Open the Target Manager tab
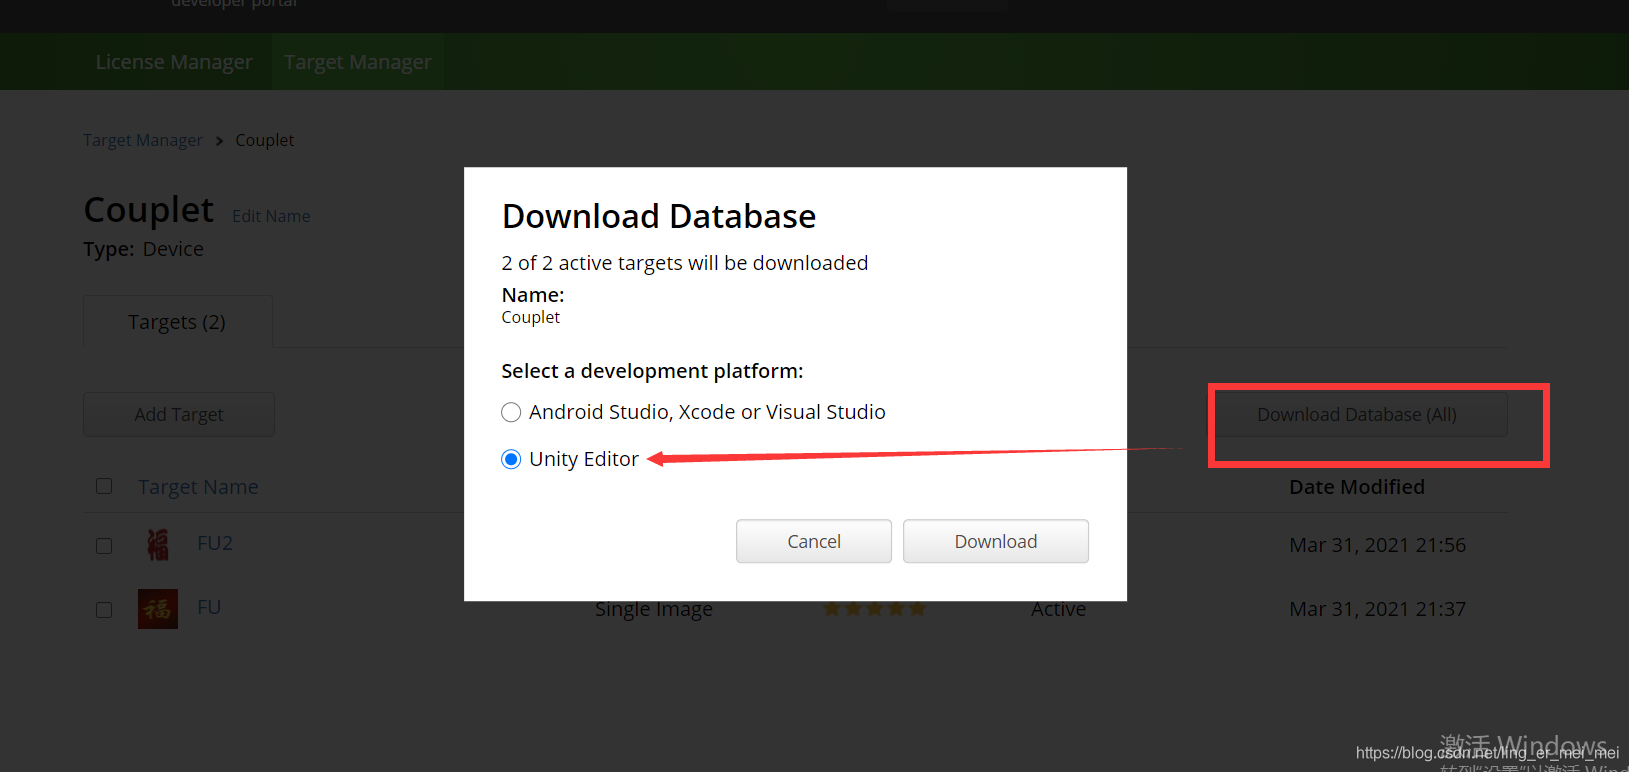 (x=358, y=62)
